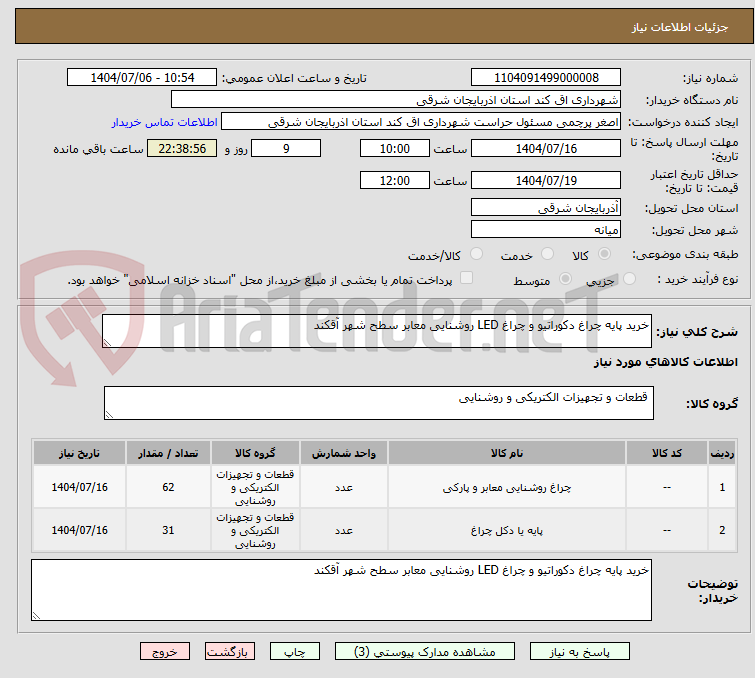Click price validity date 1404/07/19 field
This screenshot has width=755, height=678.
click(546, 180)
